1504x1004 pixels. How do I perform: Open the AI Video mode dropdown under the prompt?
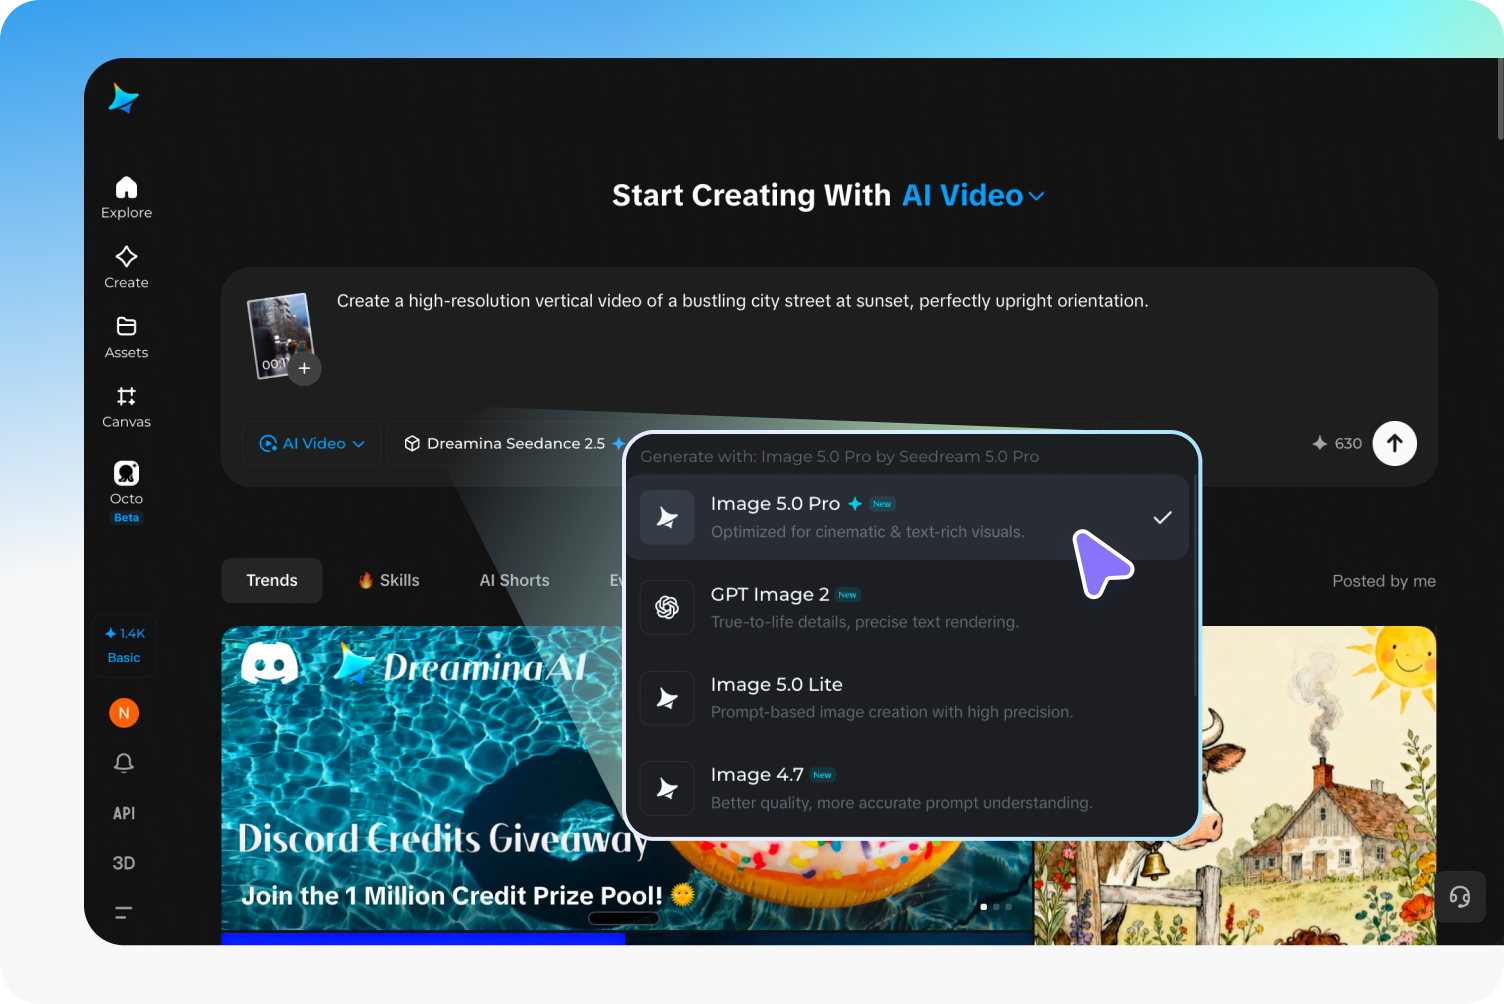[x=312, y=443]
